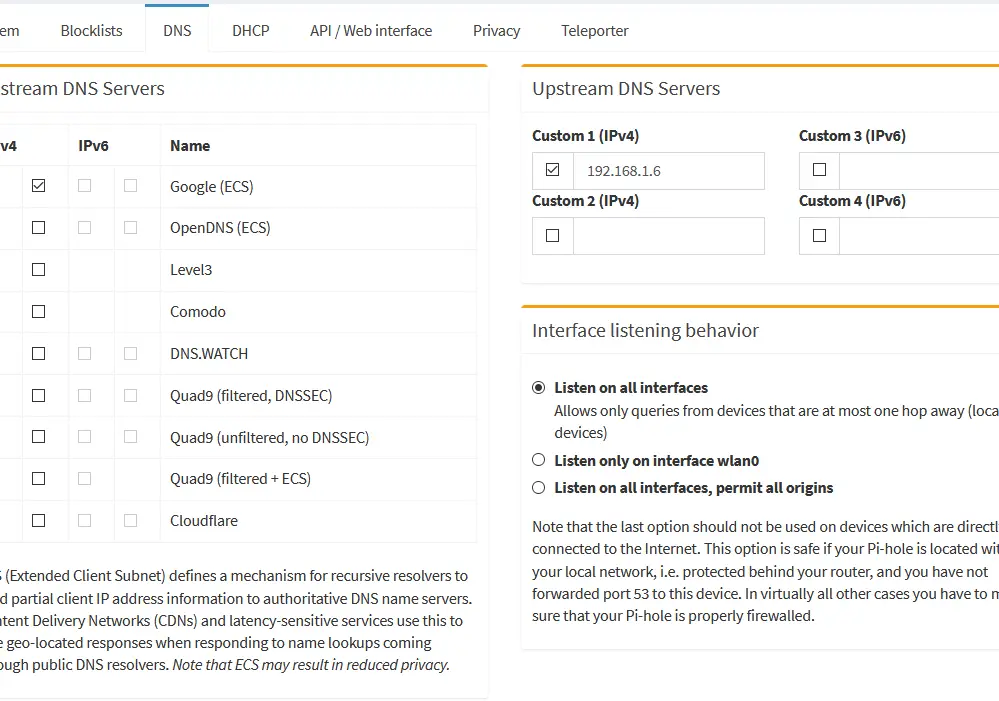The height and width of the screenshot is (701, 999).
Task: Click the Interface listening behavior heading
Action: 645,331
